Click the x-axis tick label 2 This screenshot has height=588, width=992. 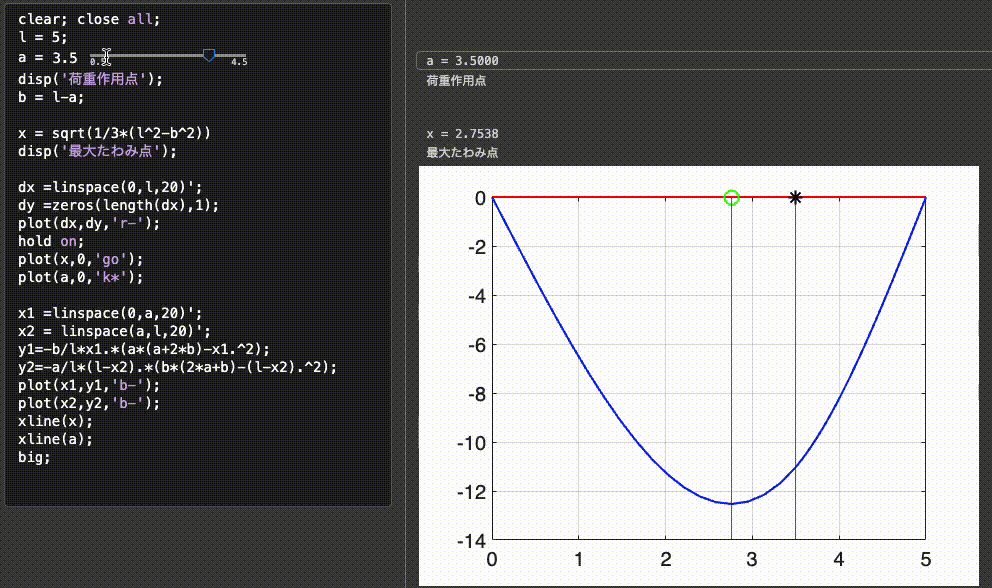coord(666,560)
